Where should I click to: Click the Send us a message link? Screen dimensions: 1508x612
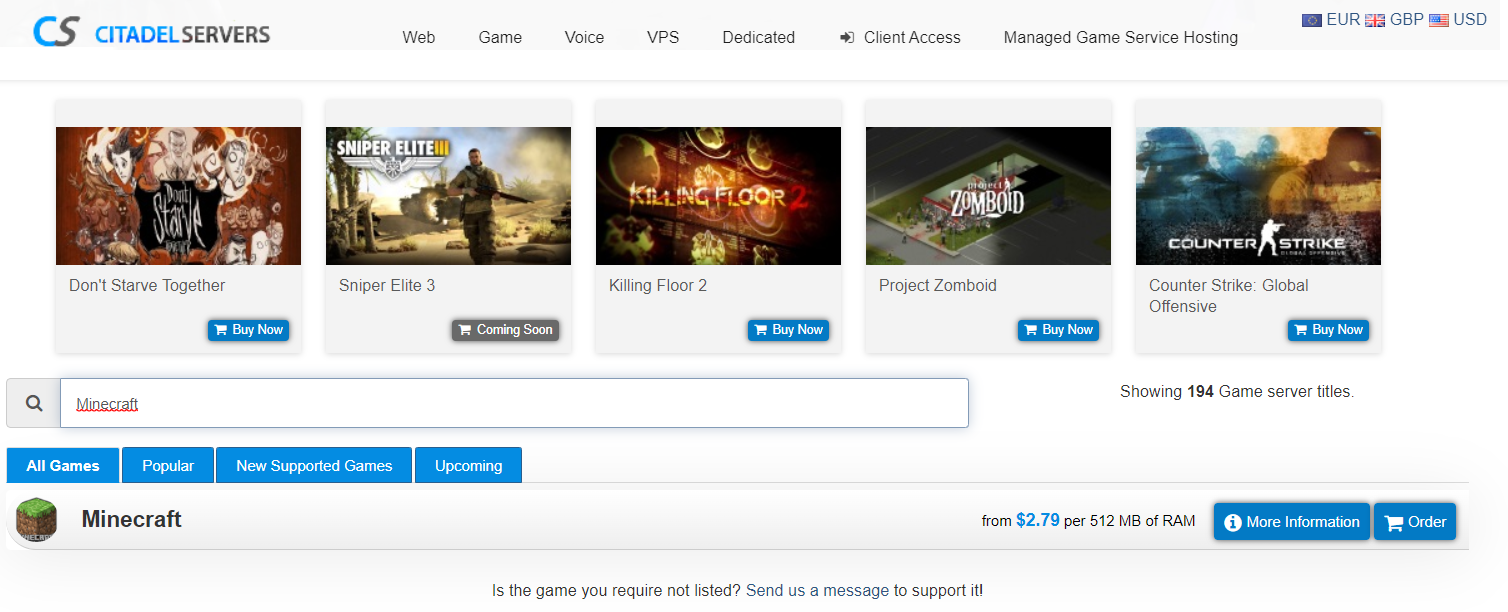(817, 590)
